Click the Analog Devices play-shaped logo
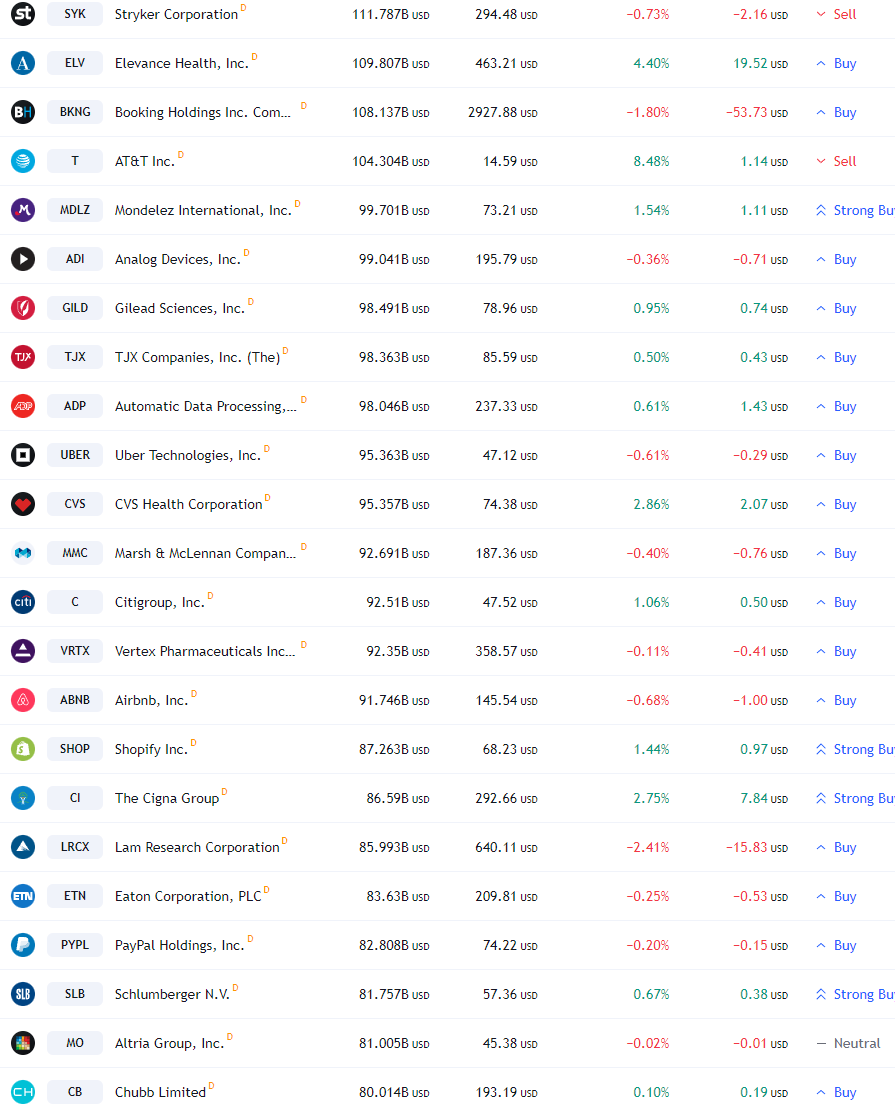Image resolution: width=895 pixels, height=1108 pixels. pos(23,259)
